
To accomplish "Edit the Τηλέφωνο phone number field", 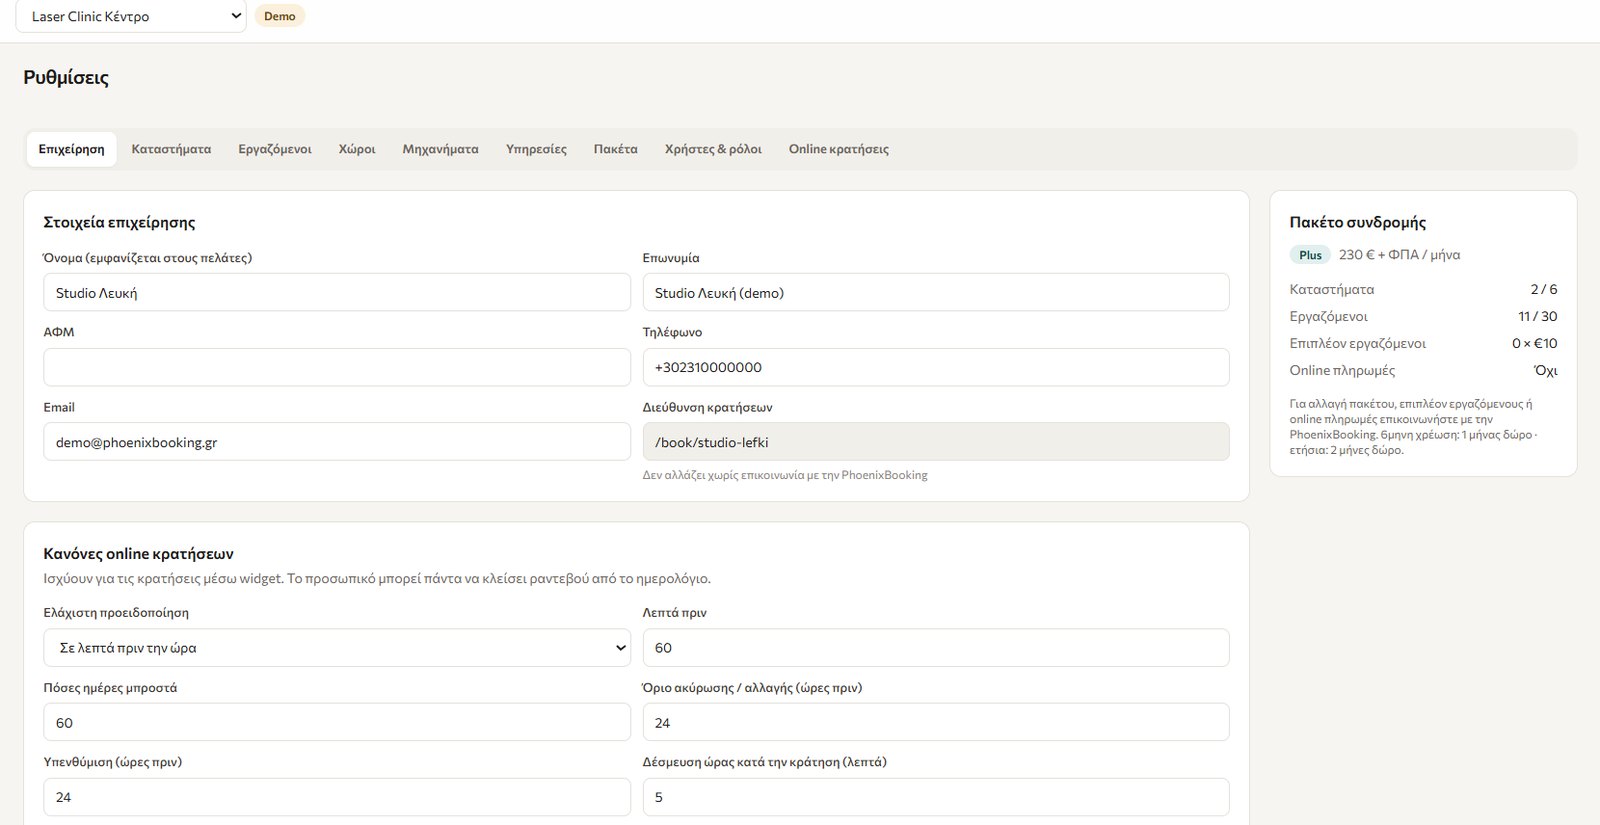I will coord(936,367).
